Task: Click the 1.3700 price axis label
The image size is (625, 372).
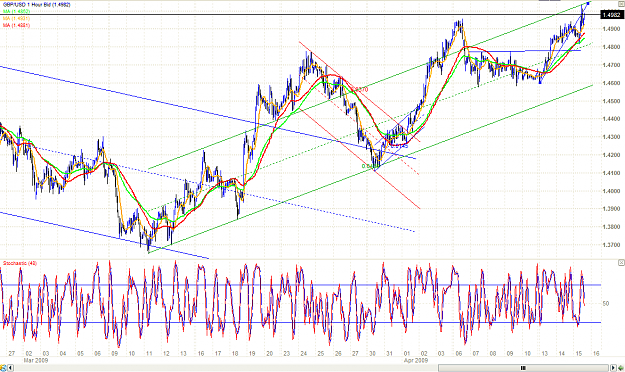Action: [x=611, y=245]
